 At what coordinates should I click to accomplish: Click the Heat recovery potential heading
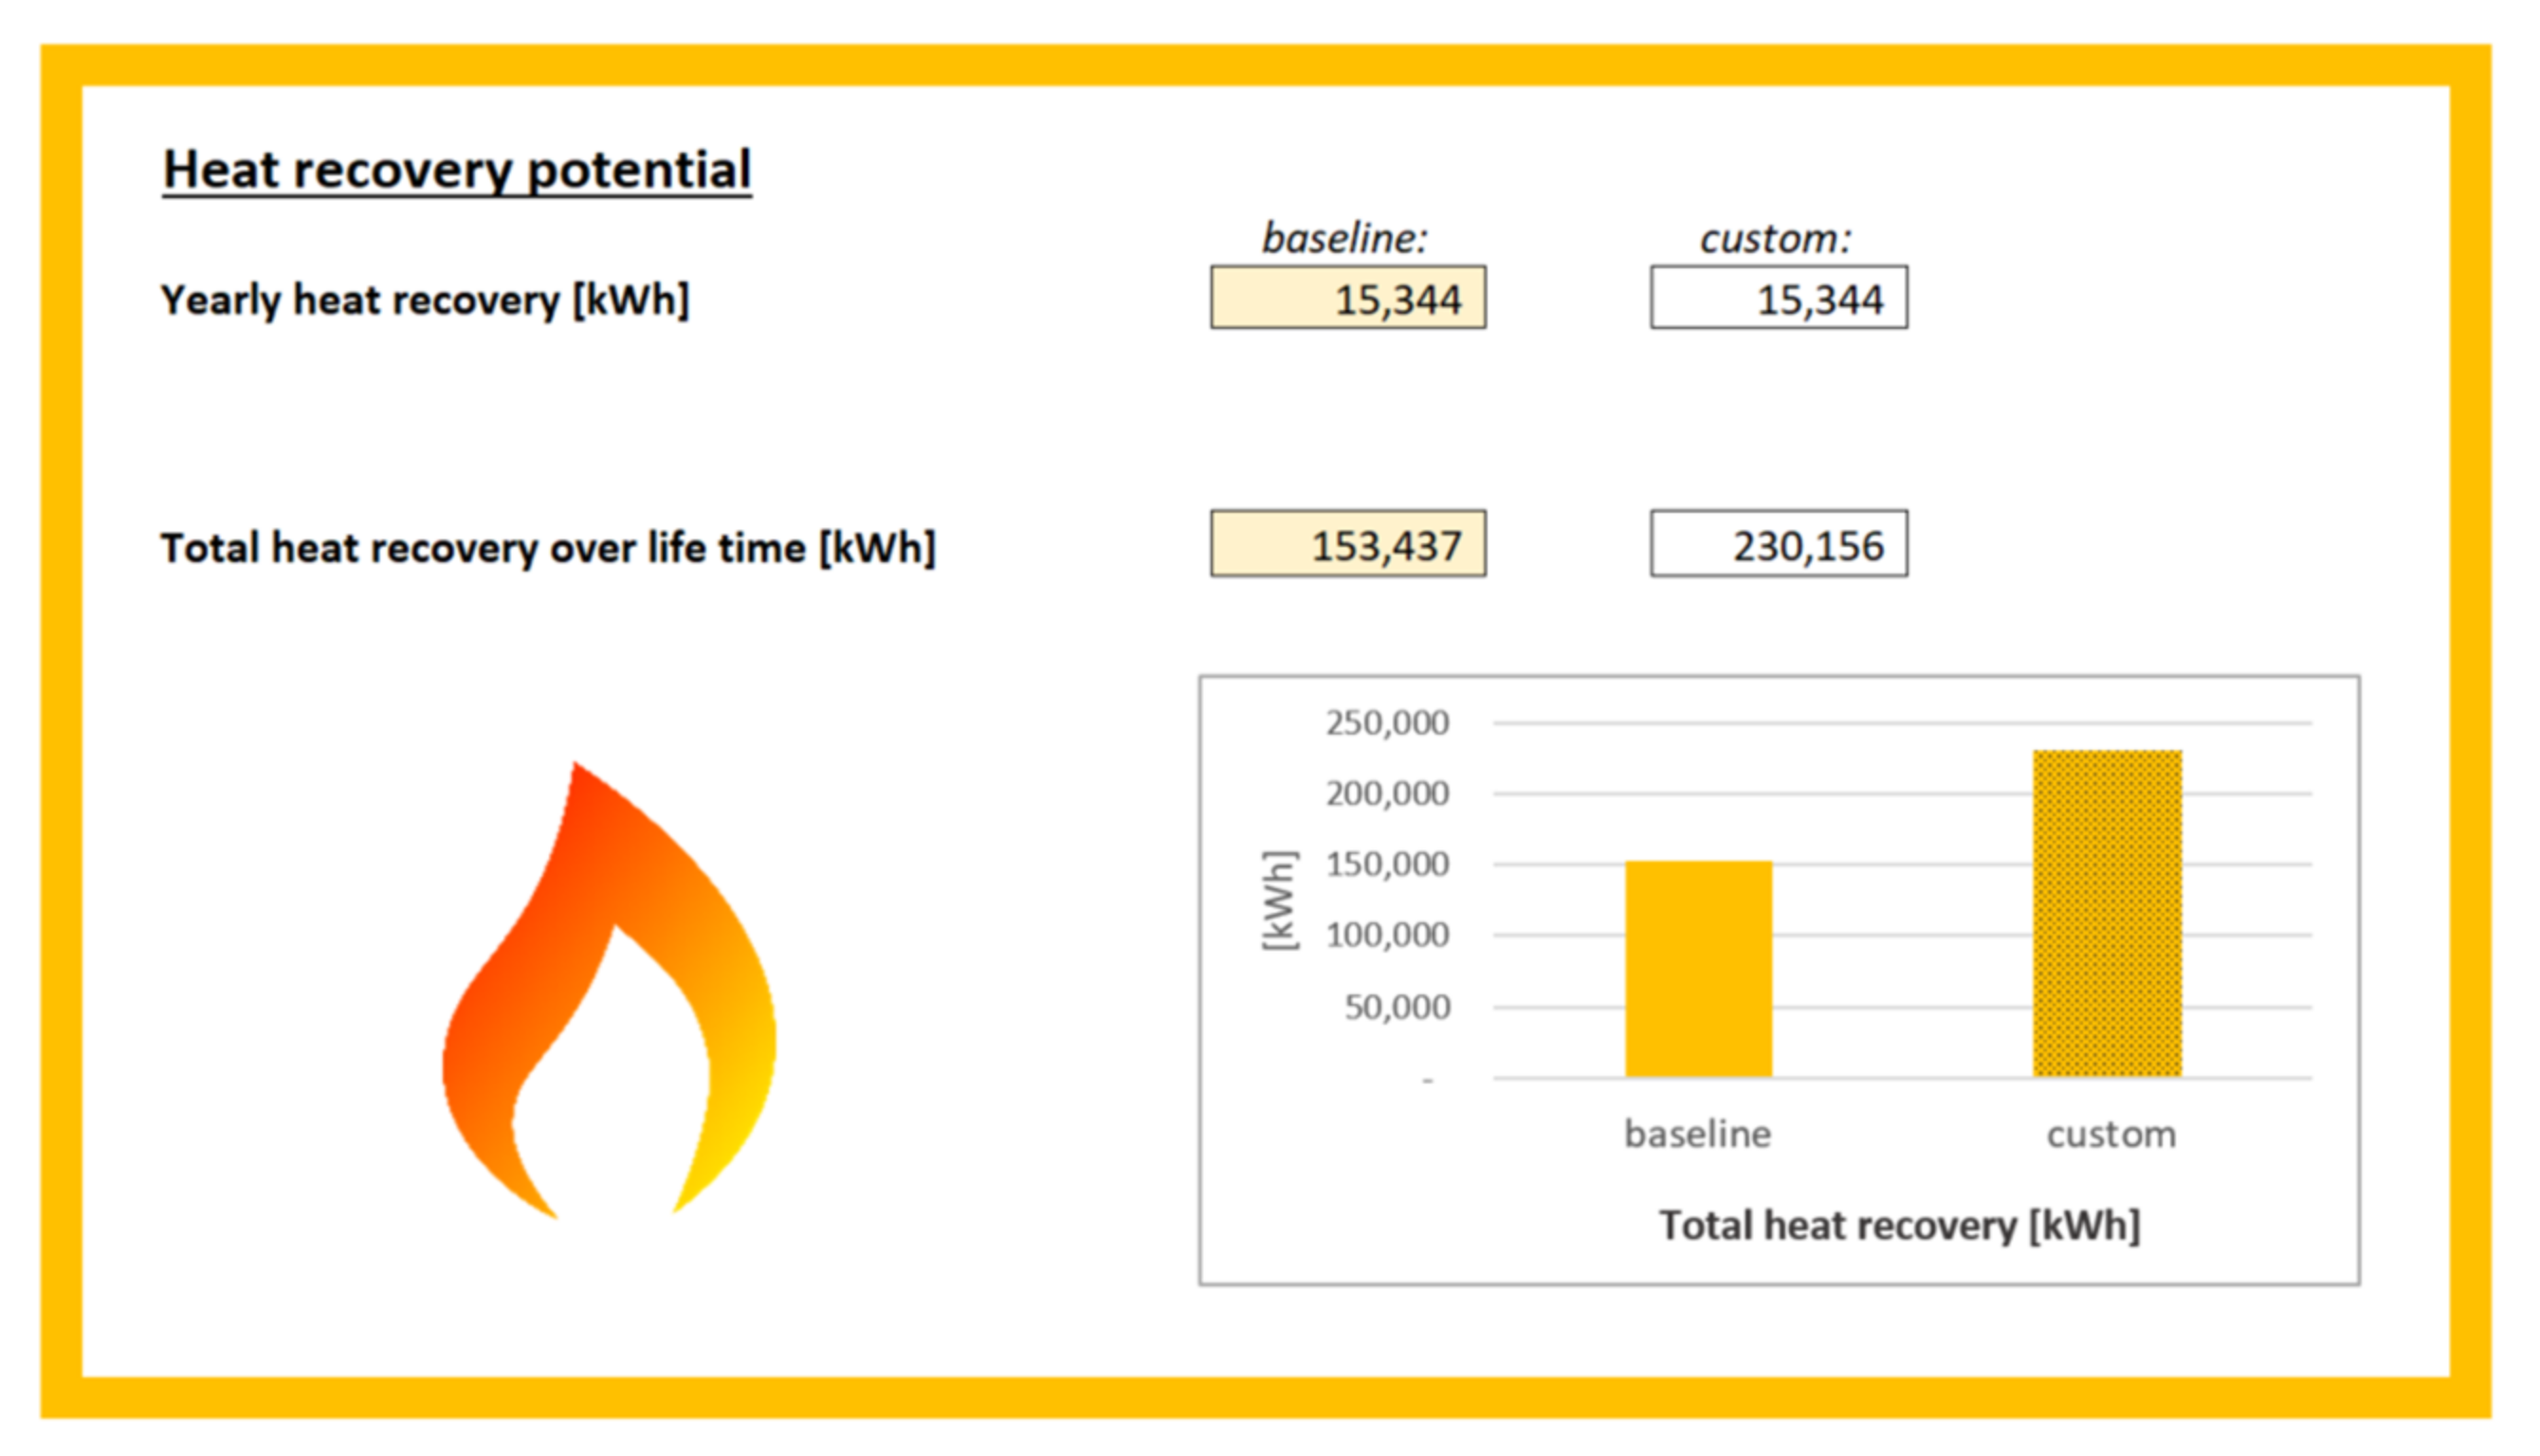[456, 169]
